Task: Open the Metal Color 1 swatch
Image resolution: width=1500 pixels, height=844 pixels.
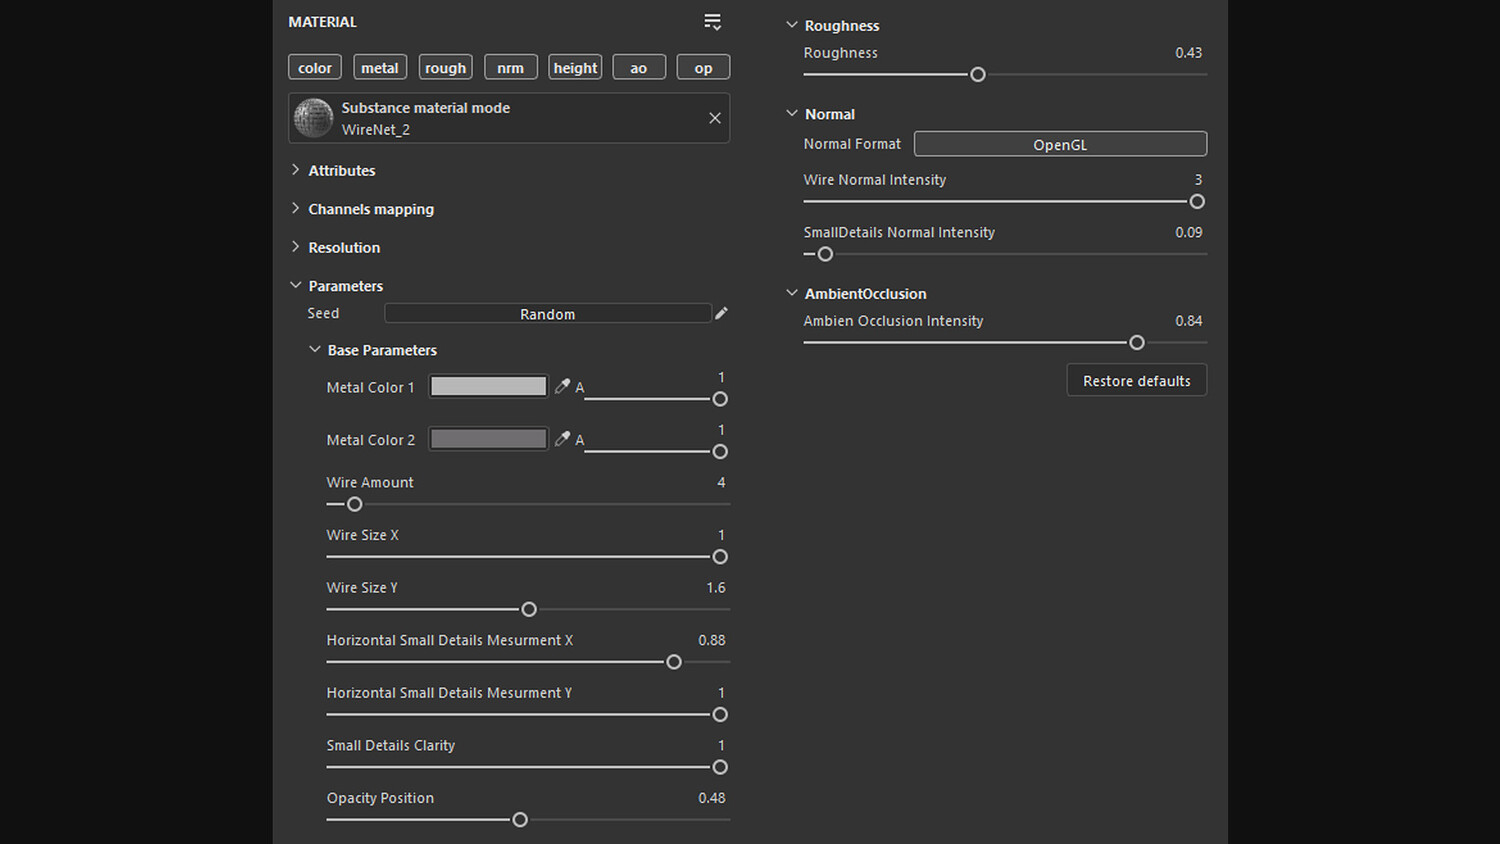Action: [x=489, y=386]
